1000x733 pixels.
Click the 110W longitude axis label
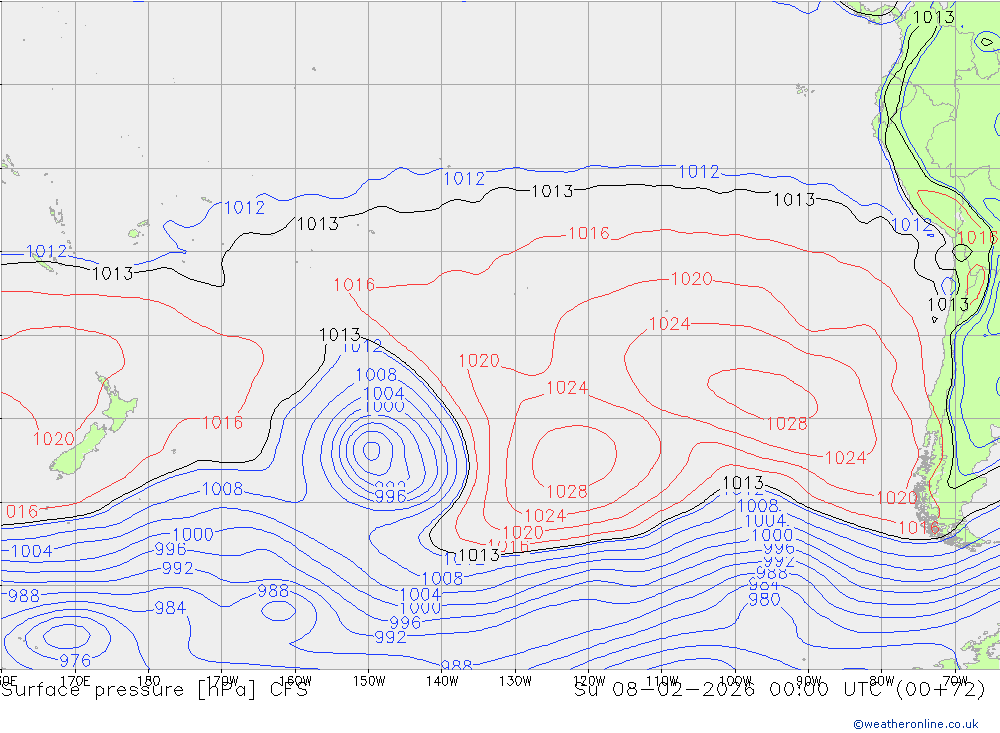point(662,681)
